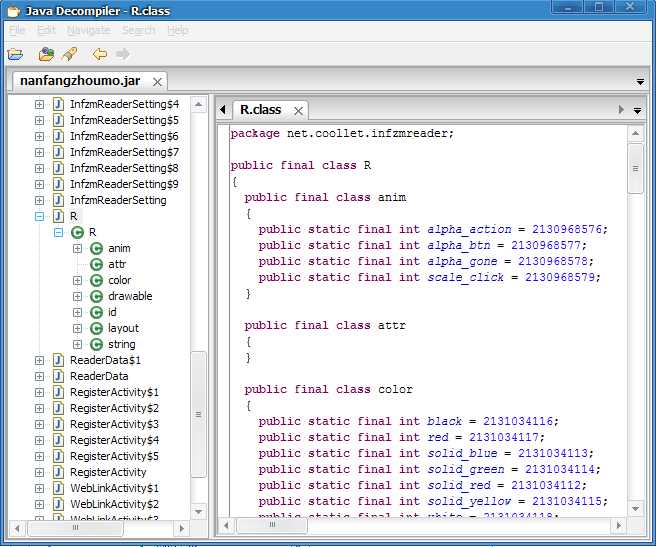Expand the InfzmReaderSetting$9 node
This screenshot has height=547, width=656.
[39, 185]
